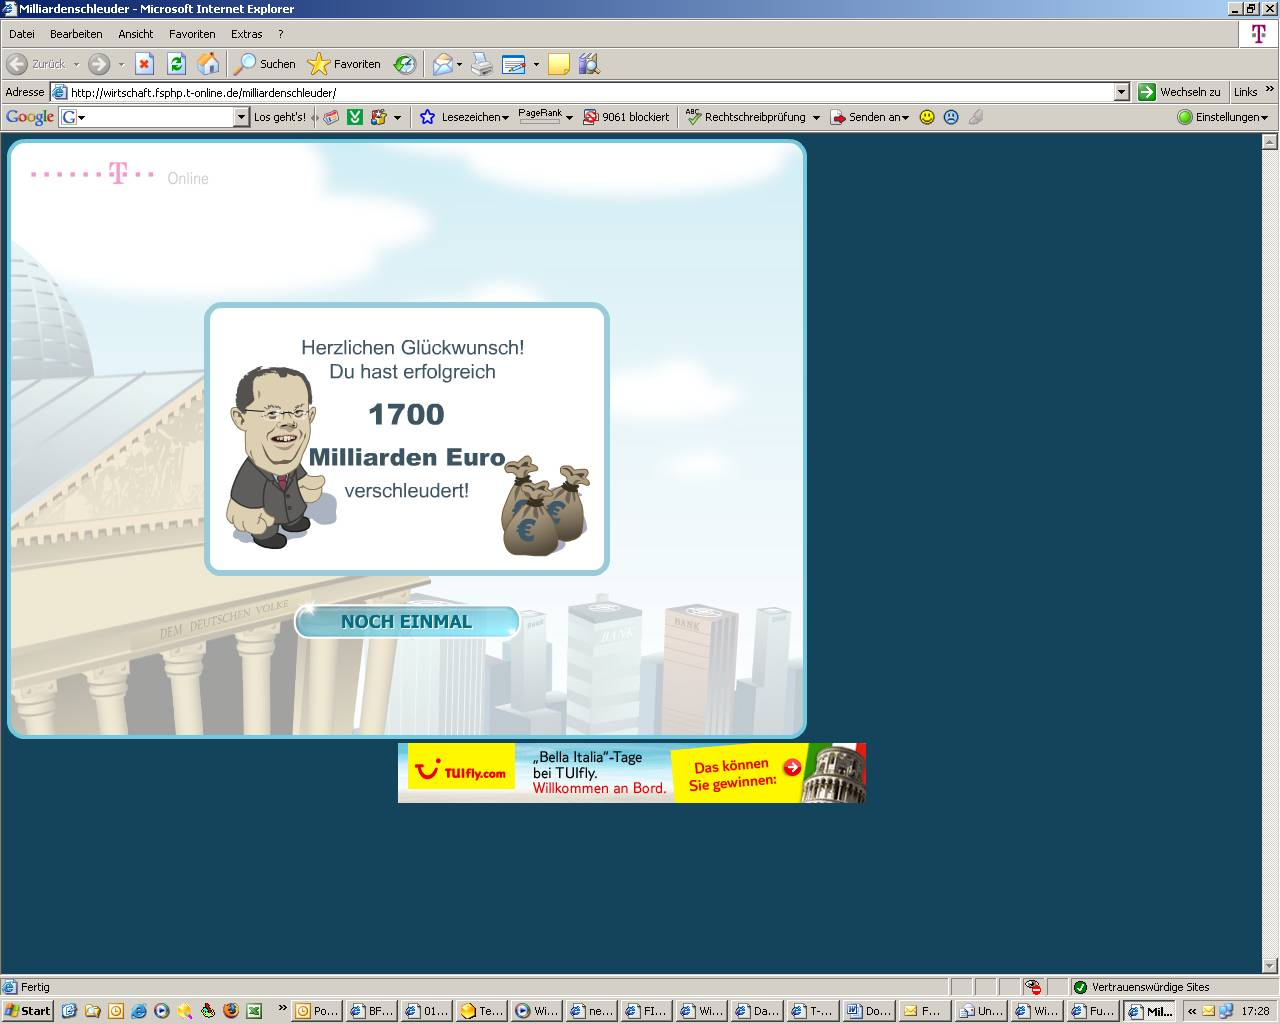This screenshot has height=1024, width=1280.
Task: Click the 9061 blockiert popup blocker button
Action: [627, 117]
